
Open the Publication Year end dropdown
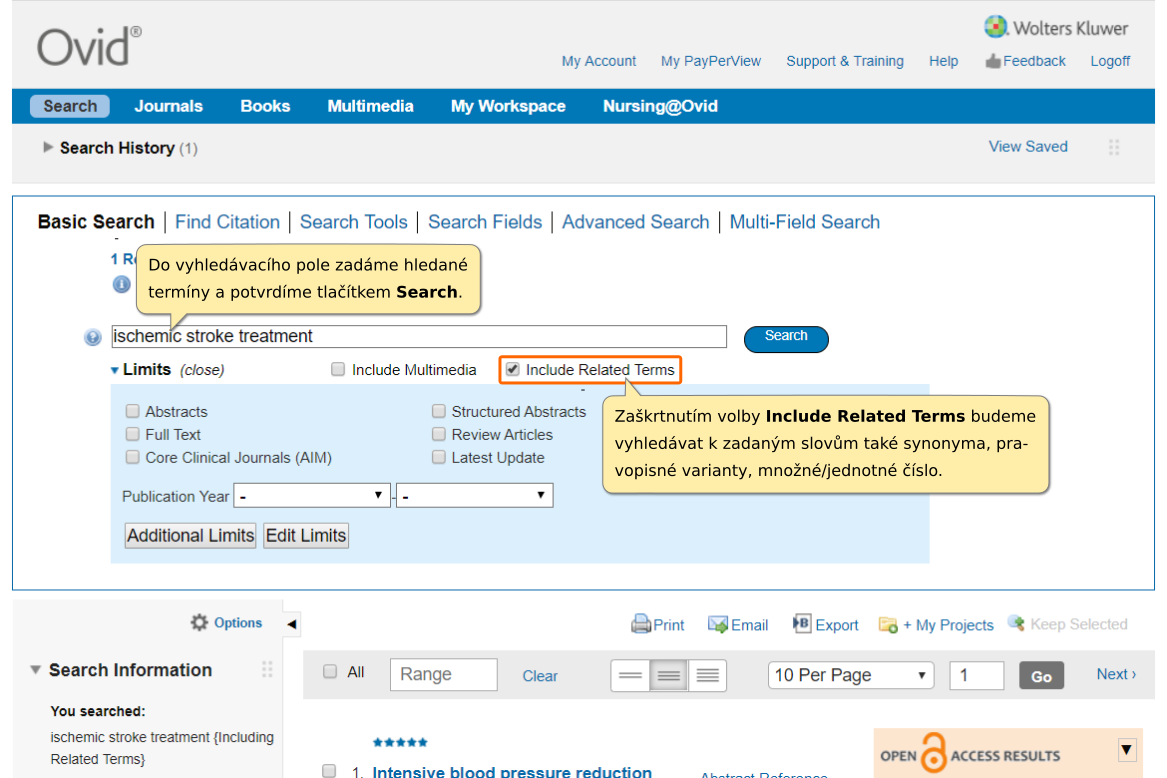[475, 495]
